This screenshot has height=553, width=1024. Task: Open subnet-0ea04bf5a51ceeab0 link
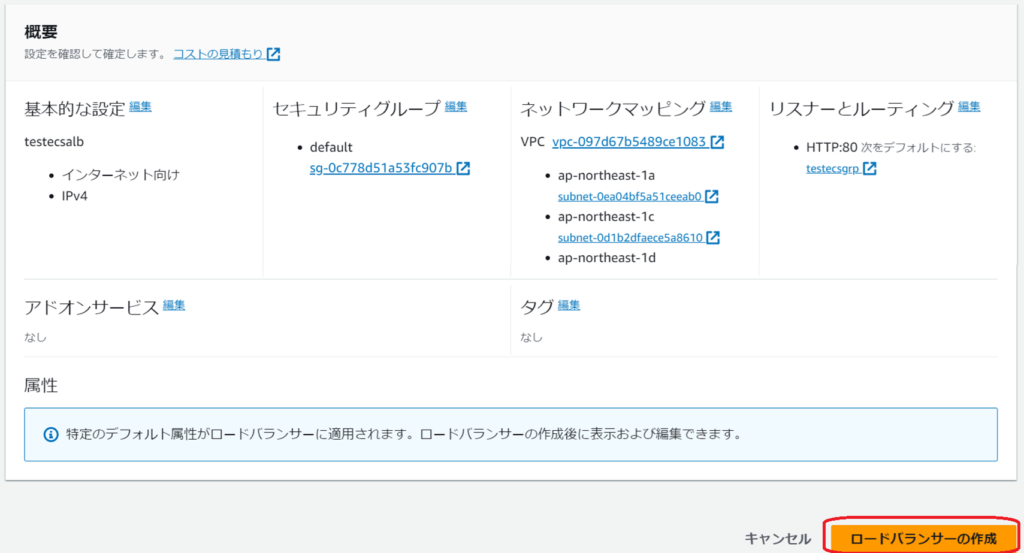[630, 197]
